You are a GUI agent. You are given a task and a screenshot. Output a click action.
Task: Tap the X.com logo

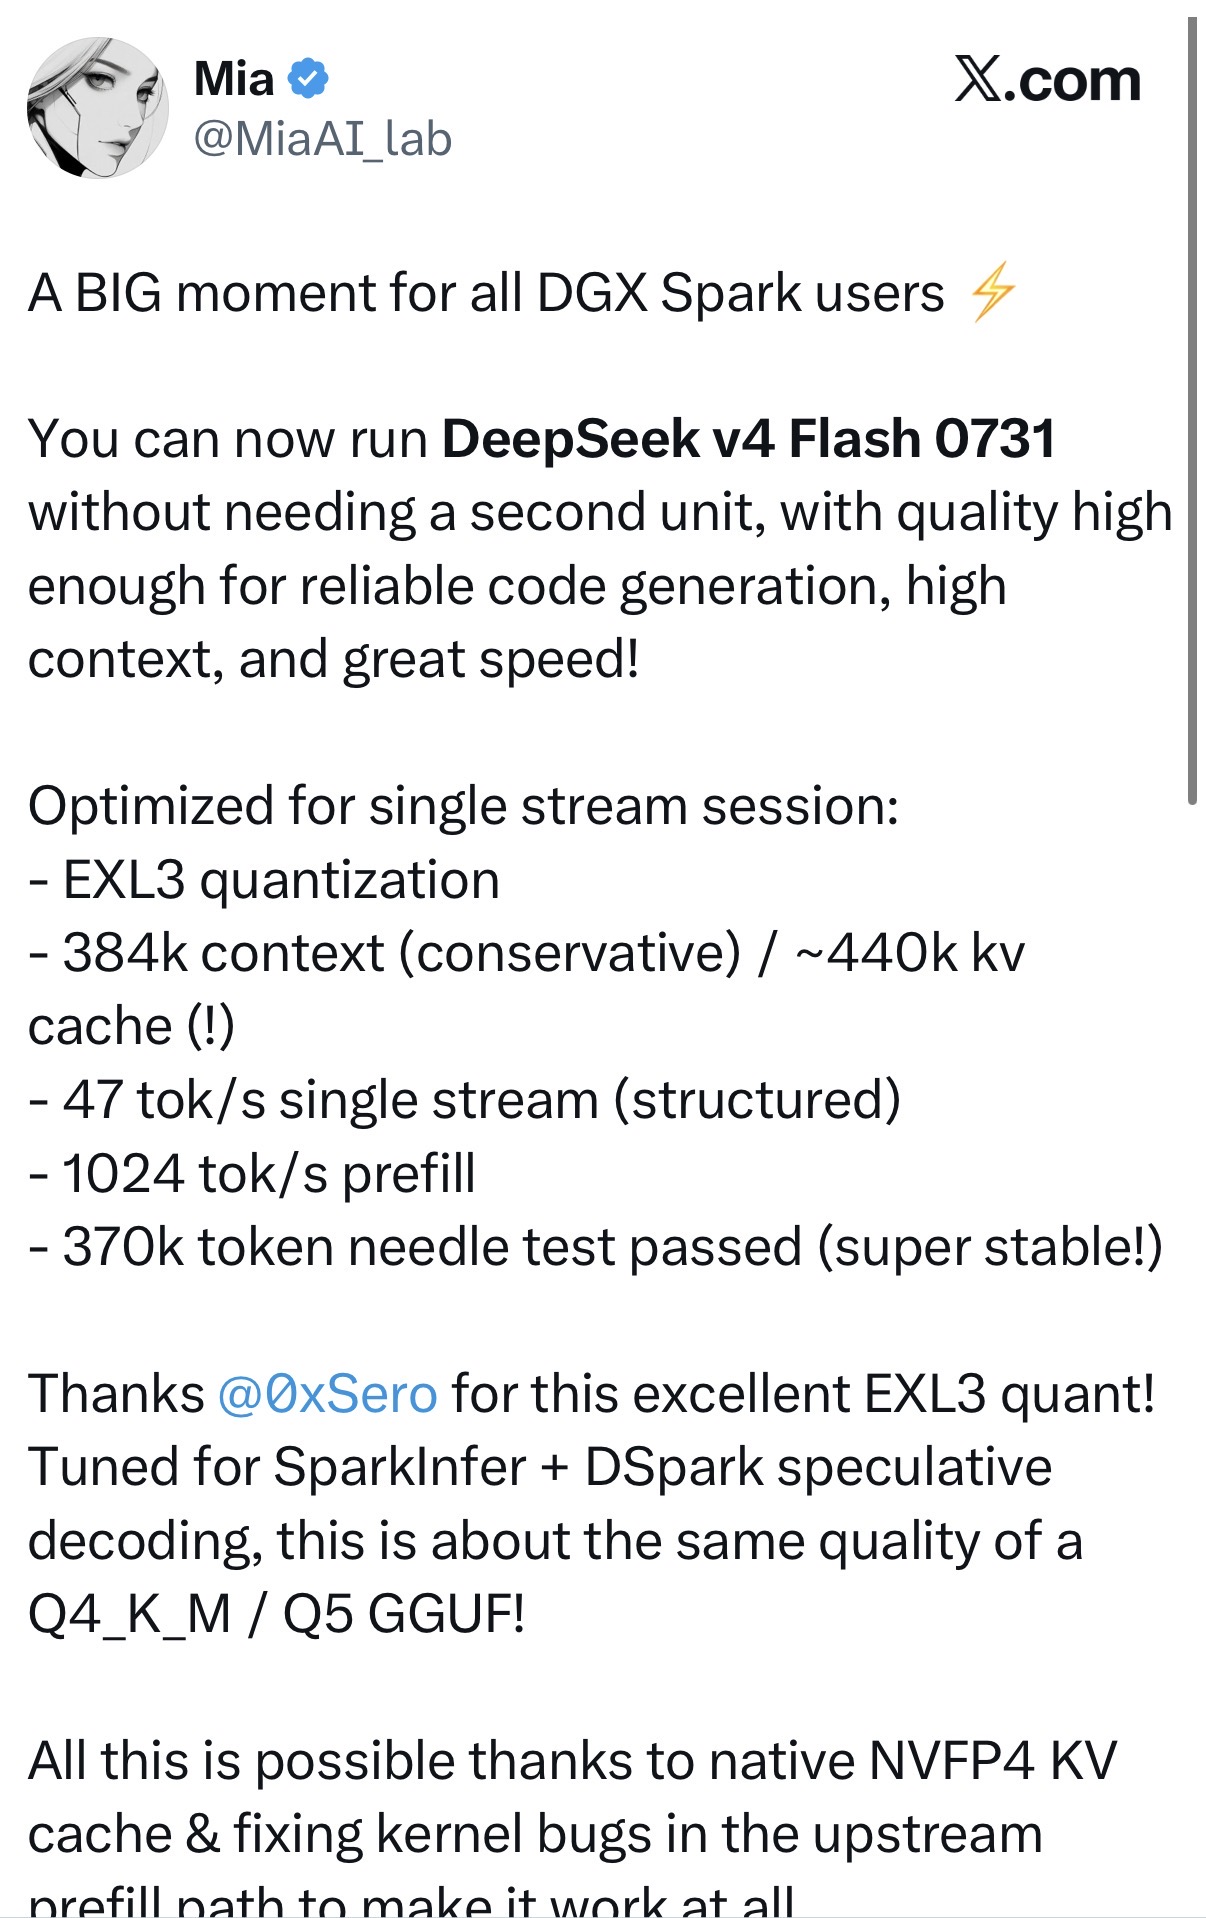click(x=1047, y=80)
